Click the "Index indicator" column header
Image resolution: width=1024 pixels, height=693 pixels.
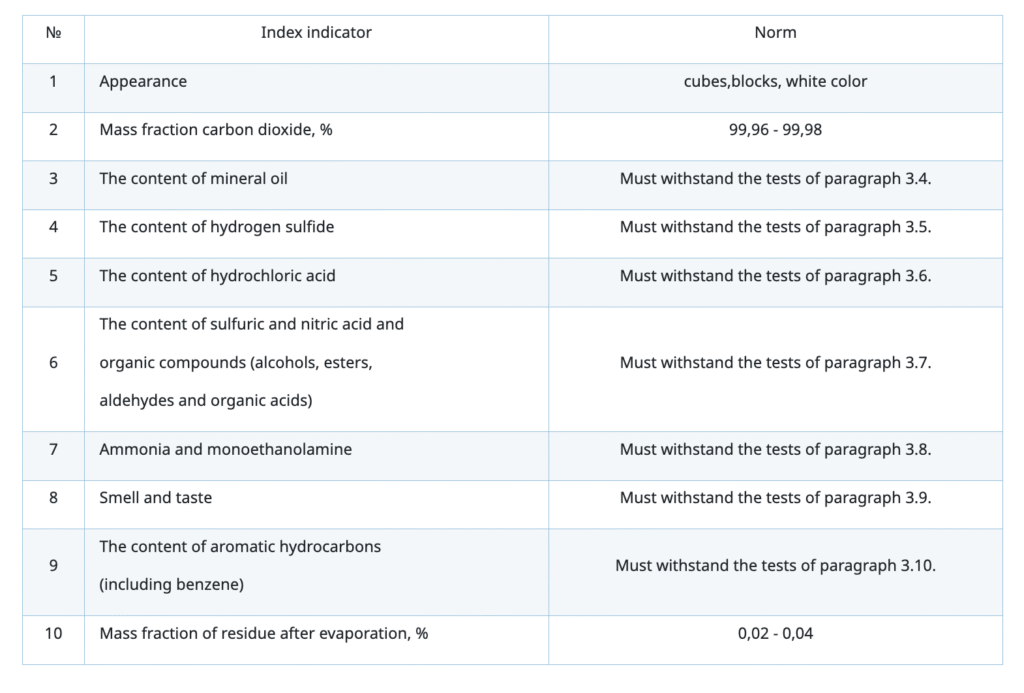pos(316,33)
